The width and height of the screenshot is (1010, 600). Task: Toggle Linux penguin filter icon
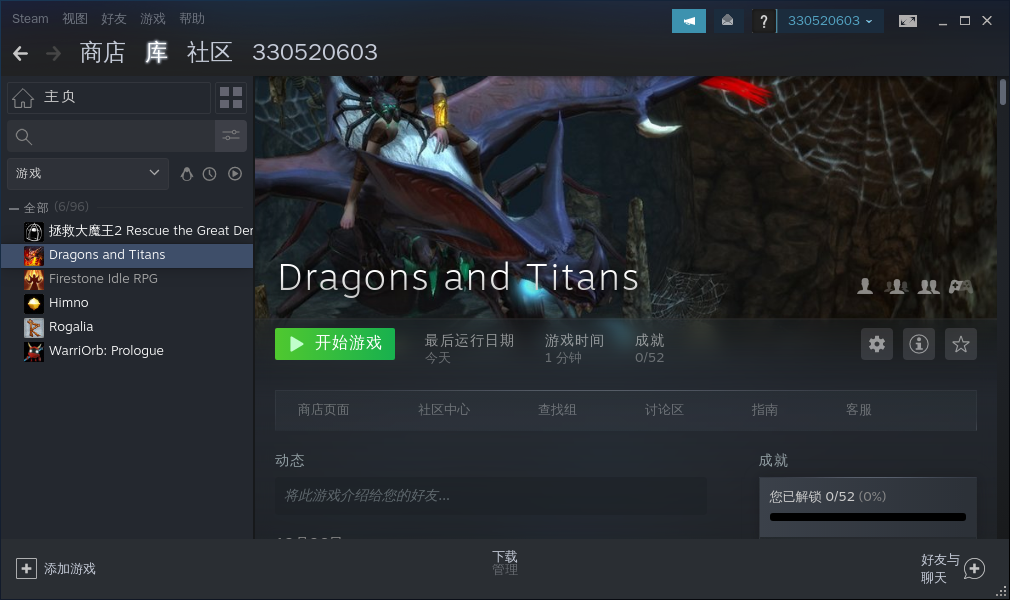(187, 174)
